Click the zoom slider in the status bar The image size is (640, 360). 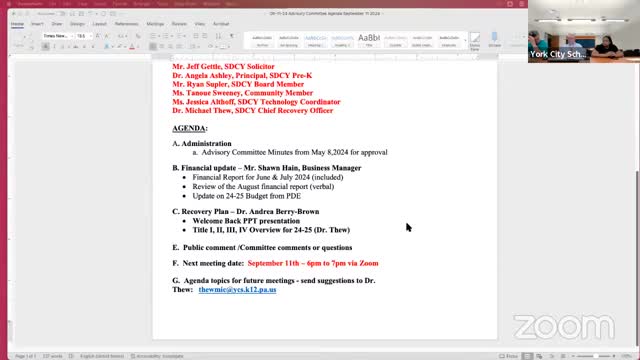click(x=593, y=356)
